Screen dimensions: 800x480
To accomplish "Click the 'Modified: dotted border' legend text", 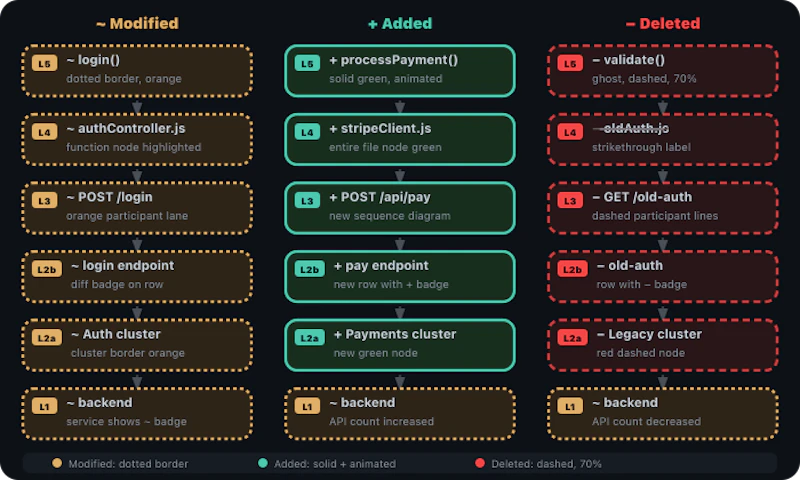I will pos(128,464).
